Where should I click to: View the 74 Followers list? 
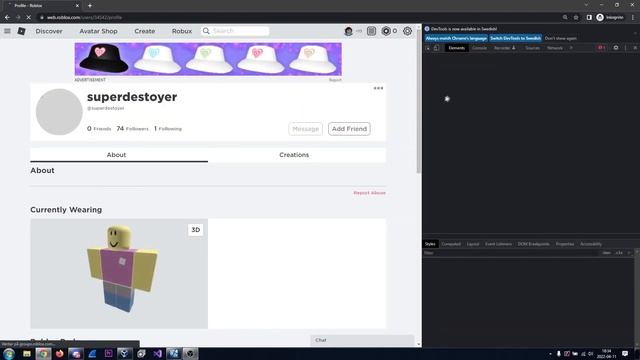point(132,129)
